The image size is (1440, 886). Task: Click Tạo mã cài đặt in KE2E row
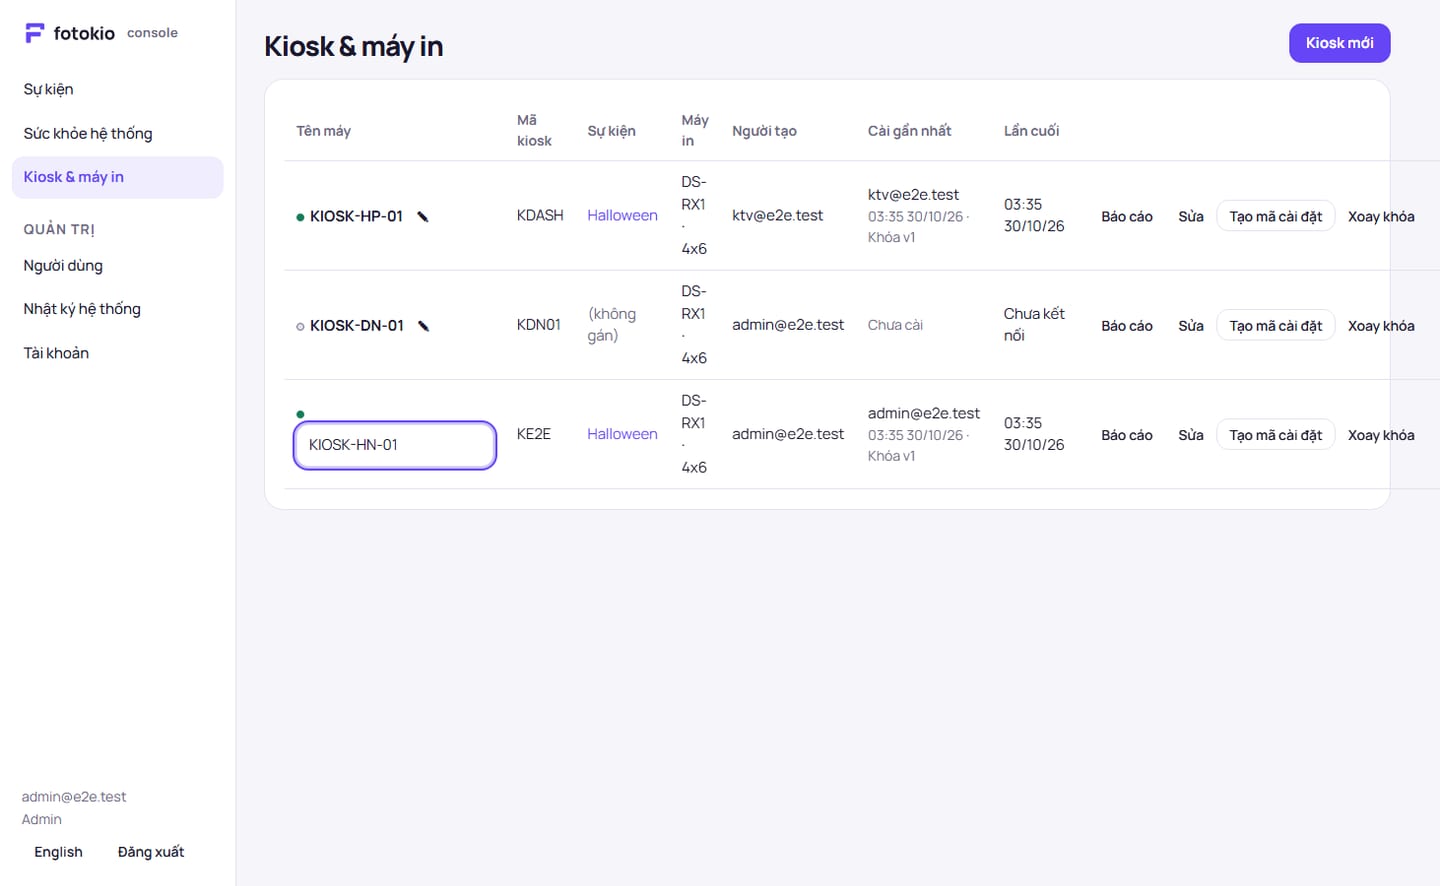point(1276,435)
